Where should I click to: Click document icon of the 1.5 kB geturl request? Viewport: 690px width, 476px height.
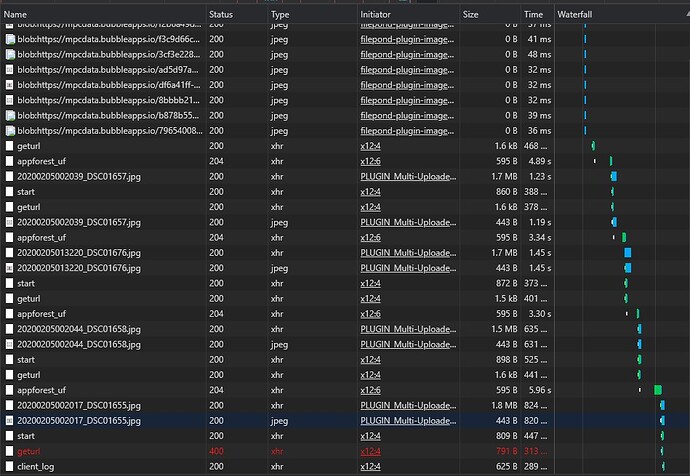(9, 298)
